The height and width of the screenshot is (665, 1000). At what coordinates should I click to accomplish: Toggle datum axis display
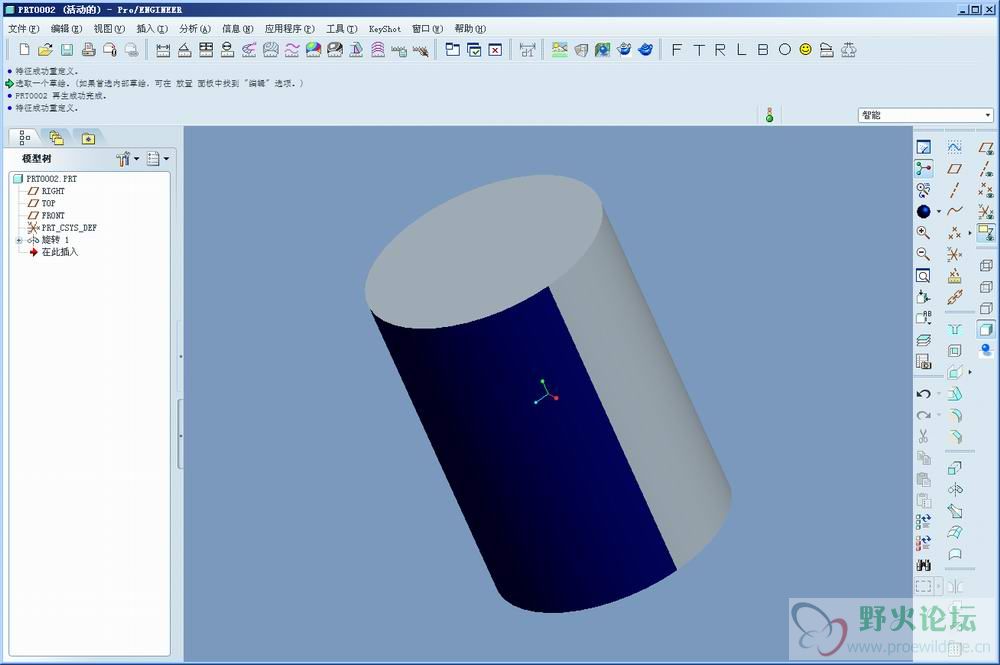[x=986, y=169]
